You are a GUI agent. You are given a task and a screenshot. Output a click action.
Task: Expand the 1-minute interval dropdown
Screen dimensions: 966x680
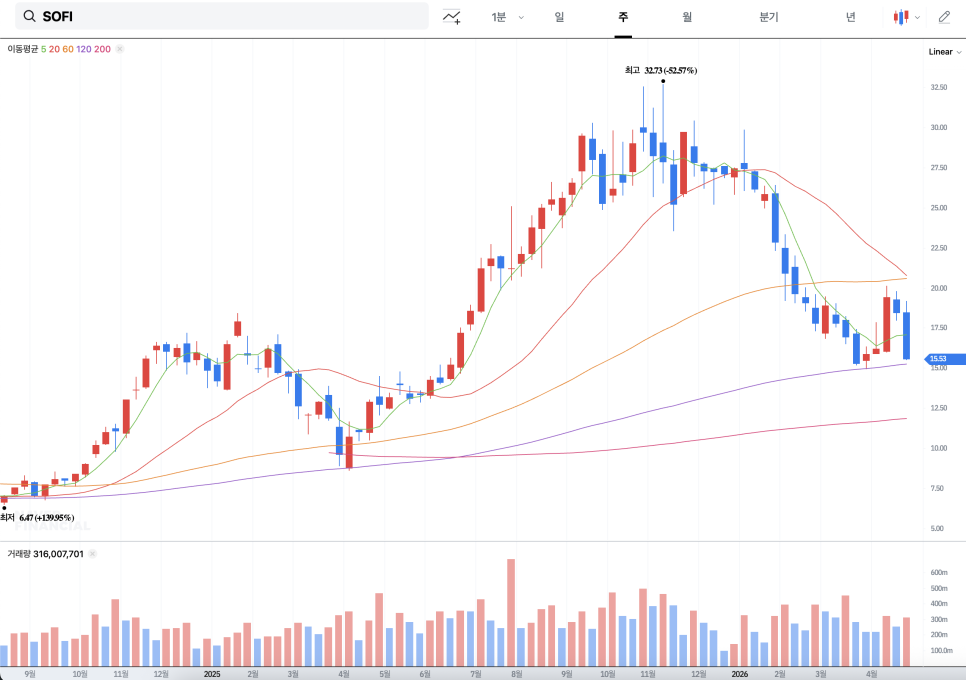(521, 17)
